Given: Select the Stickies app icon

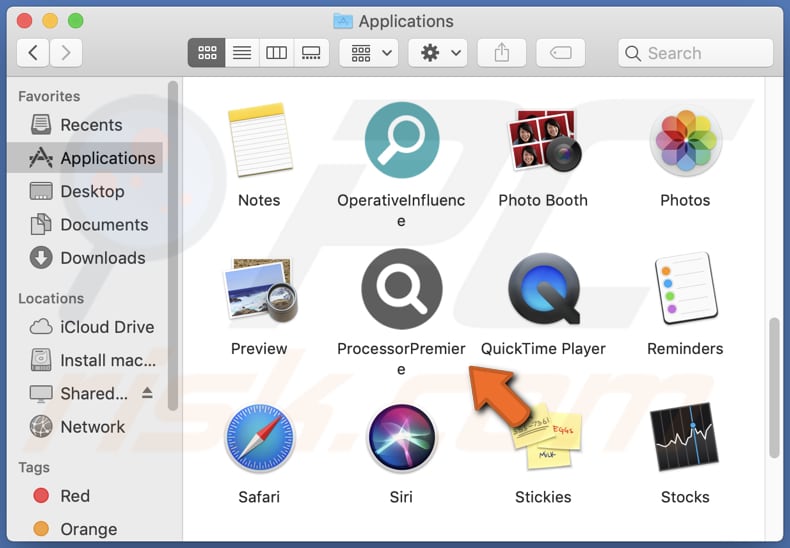Looking at the screenshot, I should (x=546, y=436).
